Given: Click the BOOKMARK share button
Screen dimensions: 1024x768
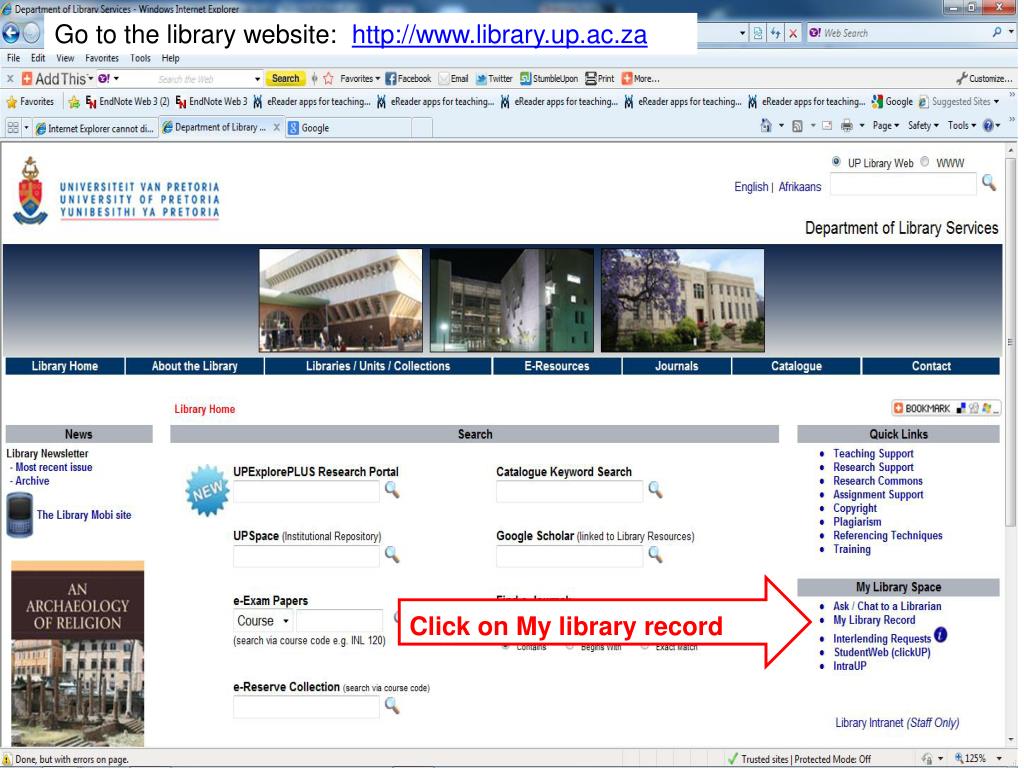Looking at the screenshot, I should coord(946,408).
